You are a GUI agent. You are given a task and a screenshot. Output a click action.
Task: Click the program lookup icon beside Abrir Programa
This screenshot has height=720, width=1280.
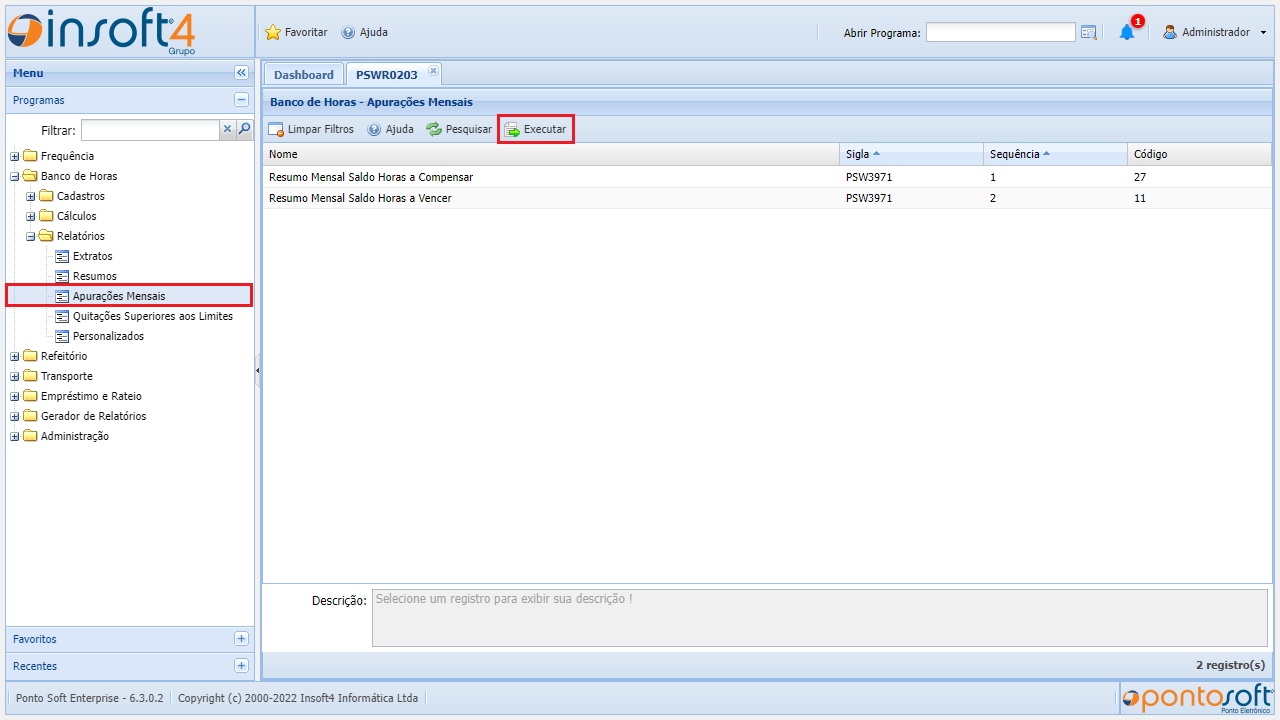point(1089,32)
